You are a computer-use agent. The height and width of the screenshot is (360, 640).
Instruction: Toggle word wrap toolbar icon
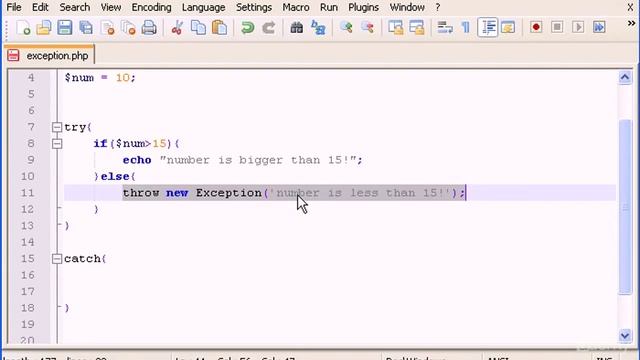(444, 28)
